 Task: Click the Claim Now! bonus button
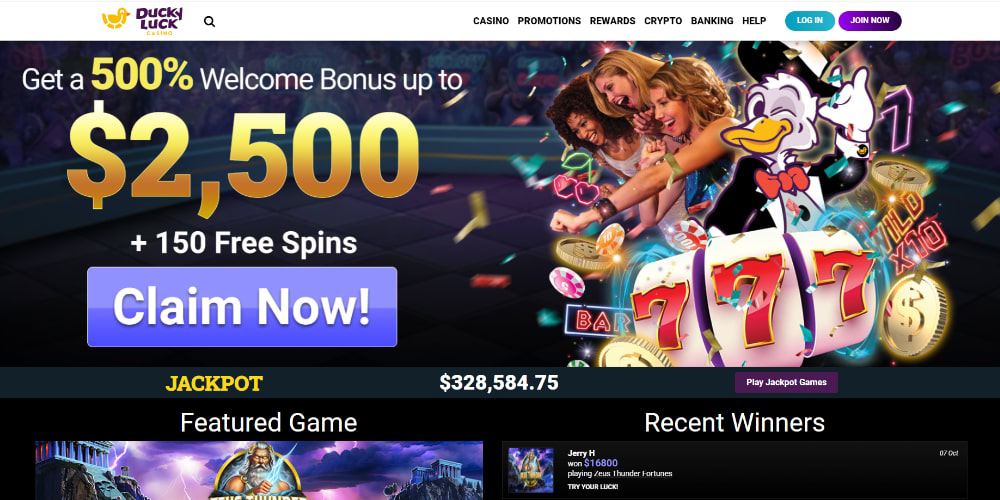[242, 307]
